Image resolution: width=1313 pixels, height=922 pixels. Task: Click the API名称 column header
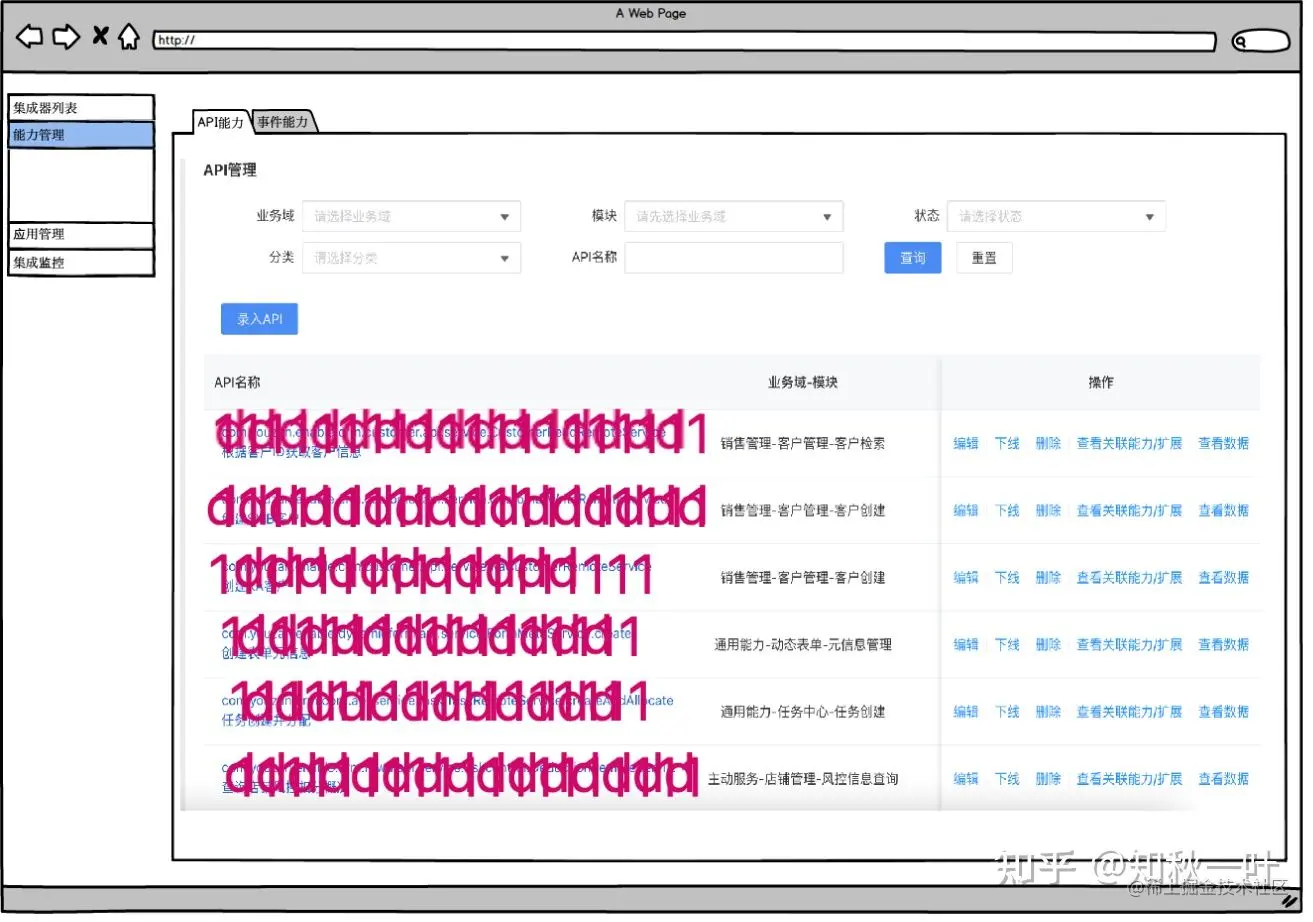tap(238, 383)
